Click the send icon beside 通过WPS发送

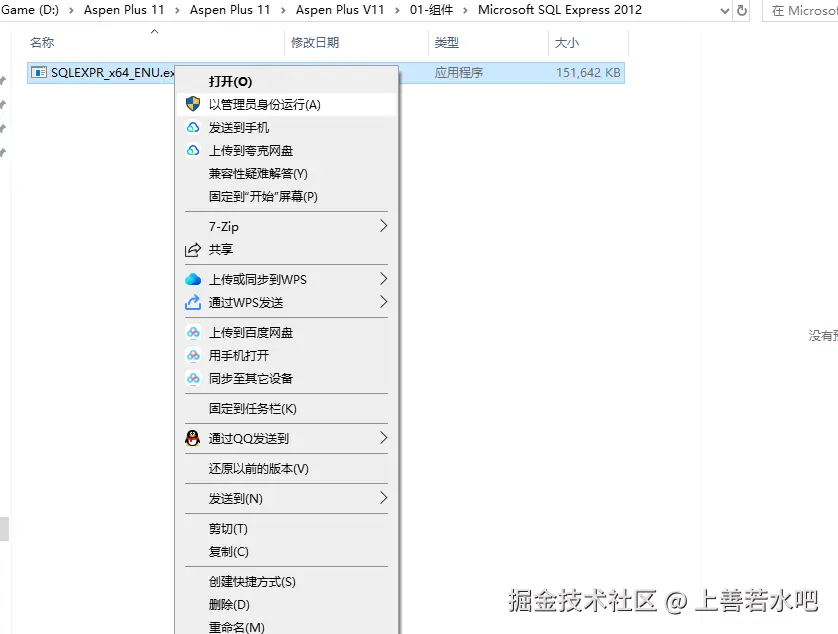193,302
